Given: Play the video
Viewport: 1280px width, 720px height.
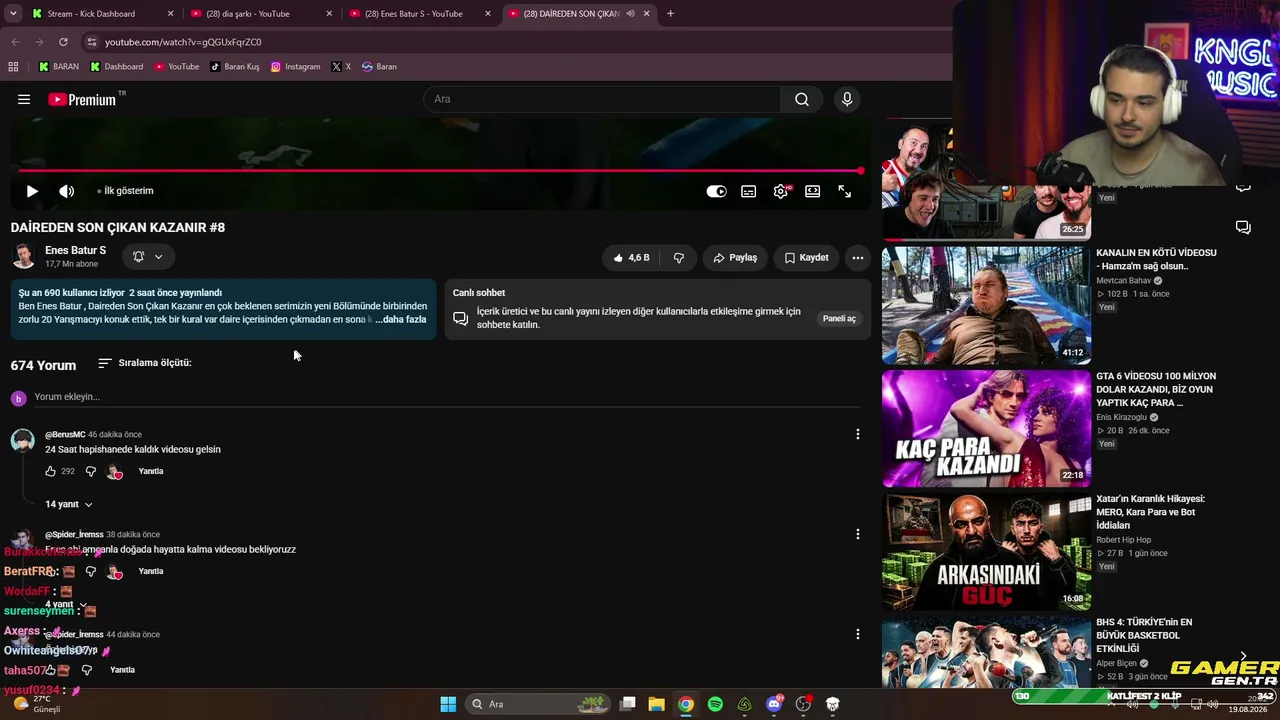Looking at the screenshot, I should tap(32, 191).
